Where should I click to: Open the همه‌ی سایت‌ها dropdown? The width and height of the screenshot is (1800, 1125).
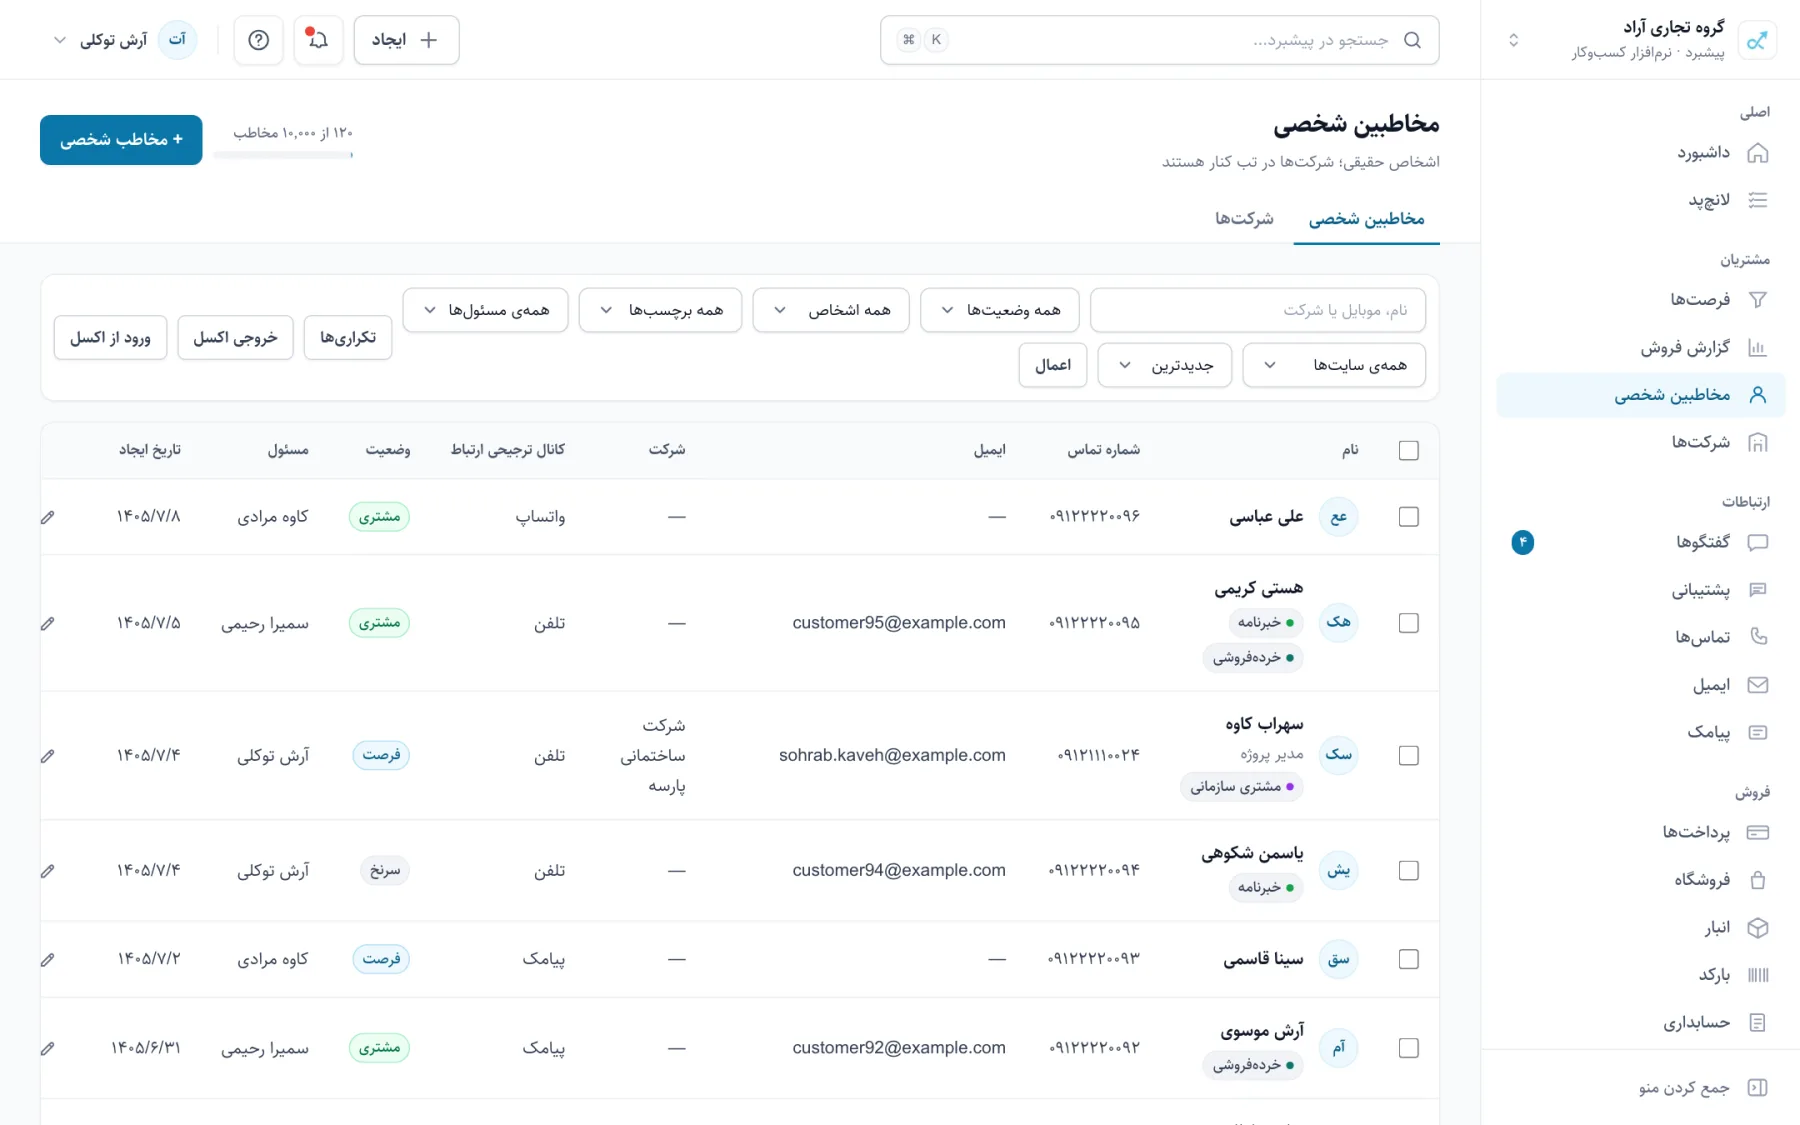[x=1334, y=365]
